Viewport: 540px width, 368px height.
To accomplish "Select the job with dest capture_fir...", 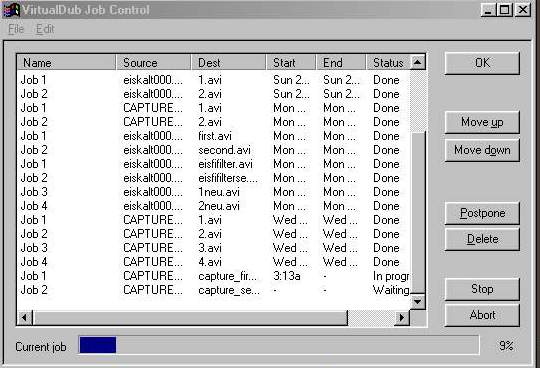I will pos(214,276).
